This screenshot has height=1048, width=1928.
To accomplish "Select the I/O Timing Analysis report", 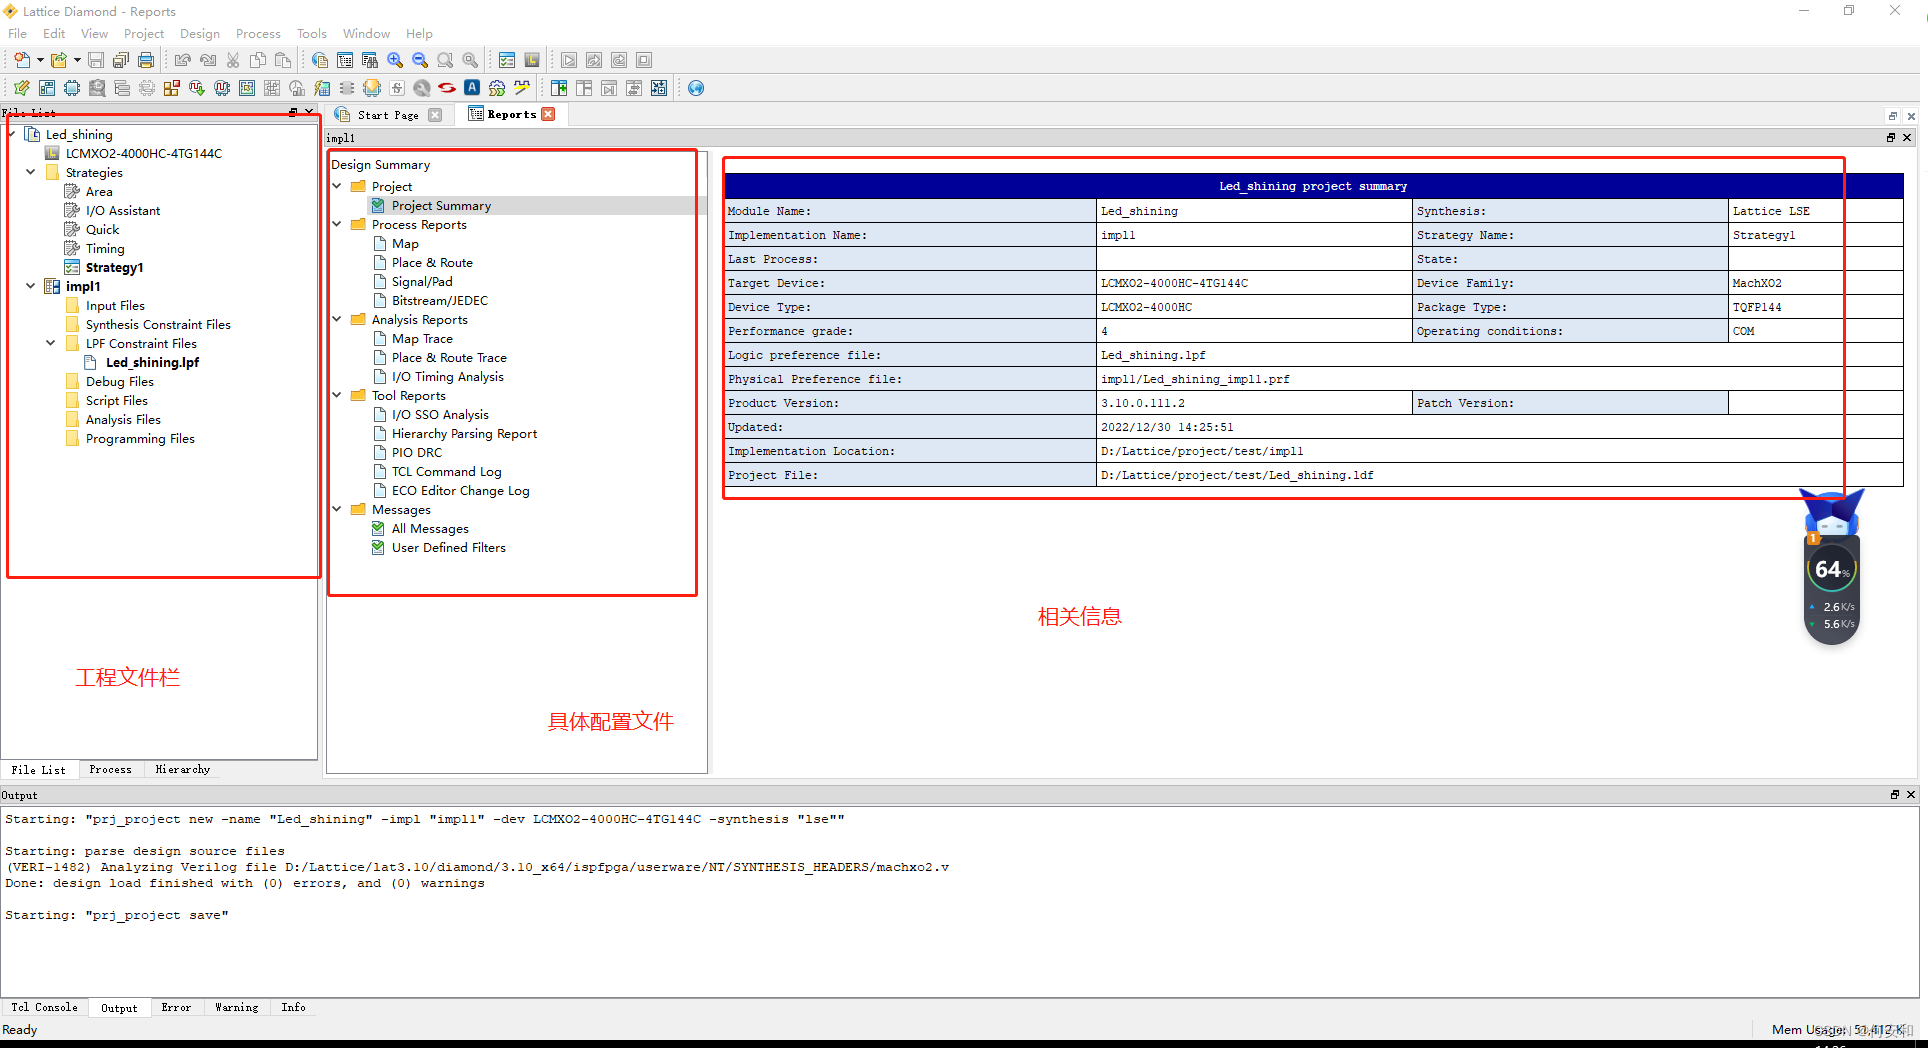I will click(x=447, y=376).
